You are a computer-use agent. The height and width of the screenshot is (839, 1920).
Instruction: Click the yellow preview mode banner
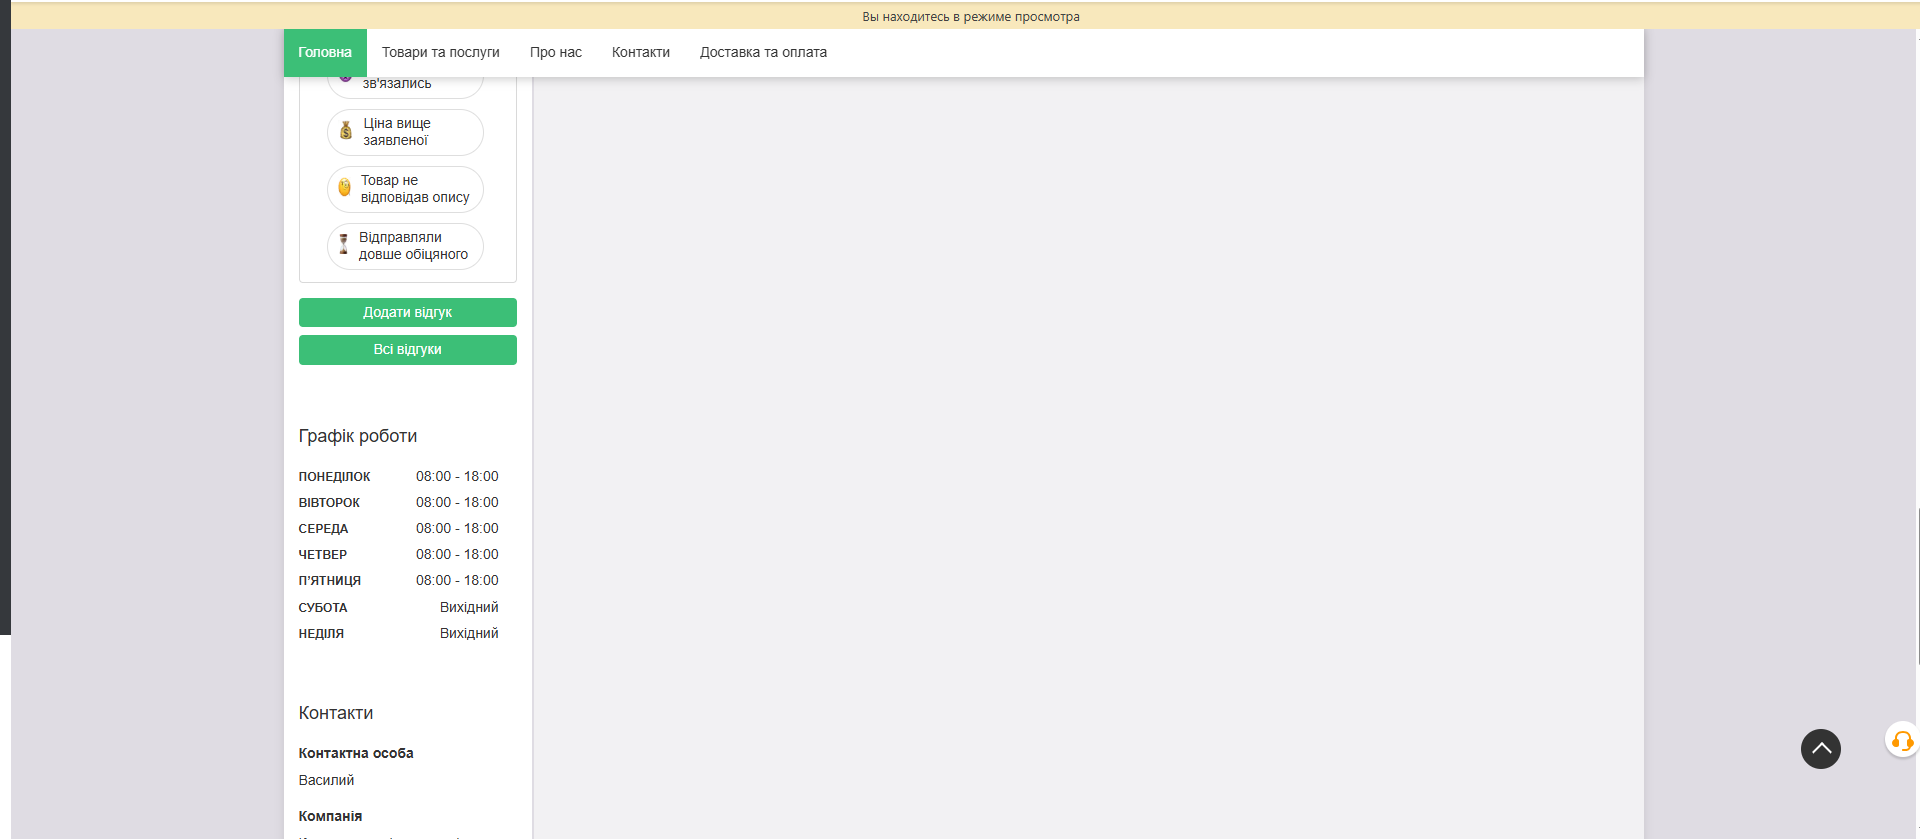pyautogui.click(x=970, y=16)
